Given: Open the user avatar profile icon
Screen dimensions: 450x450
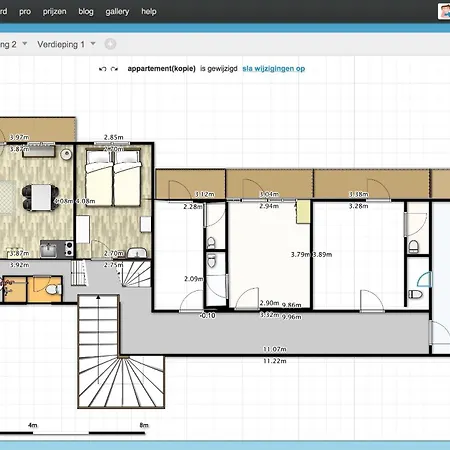Looking at the screenshot, I should click(444, 11).
